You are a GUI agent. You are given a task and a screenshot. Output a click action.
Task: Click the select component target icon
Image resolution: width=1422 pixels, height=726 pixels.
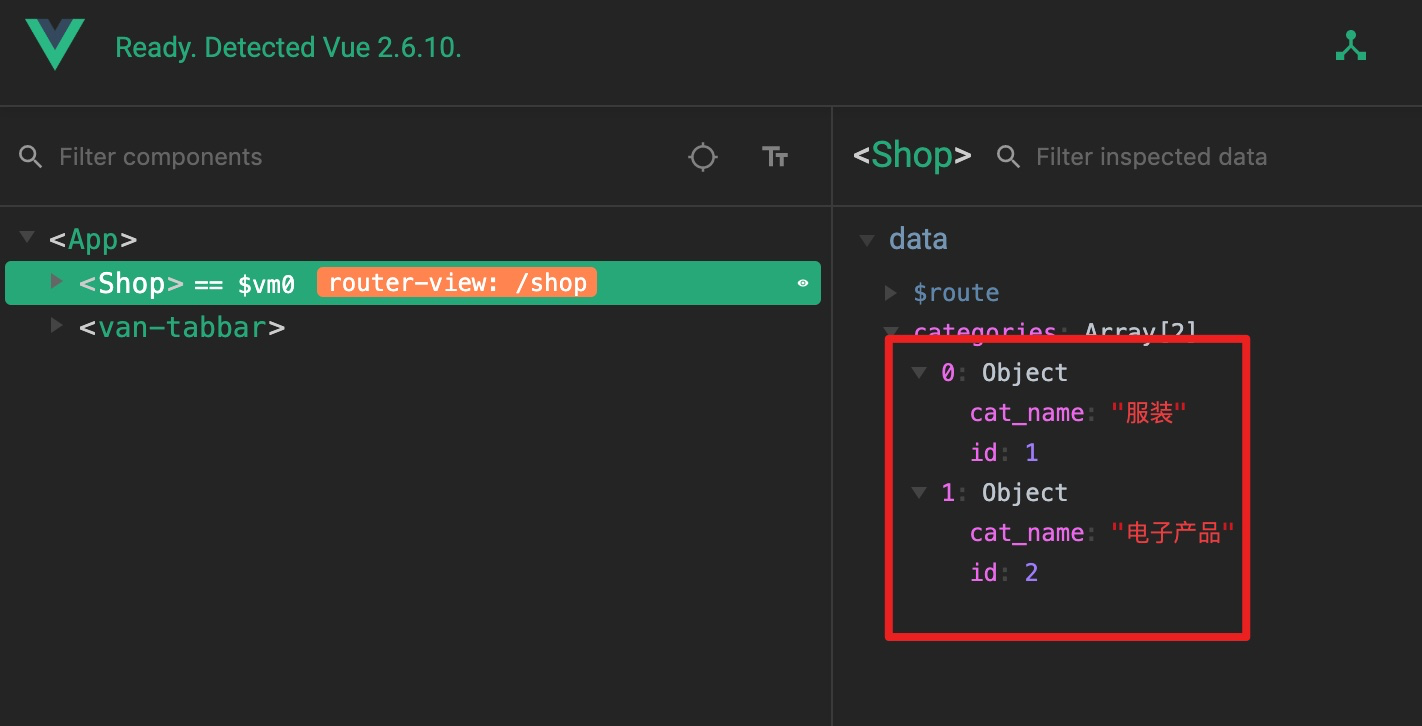pyautogui.click(x=703, y=157)
